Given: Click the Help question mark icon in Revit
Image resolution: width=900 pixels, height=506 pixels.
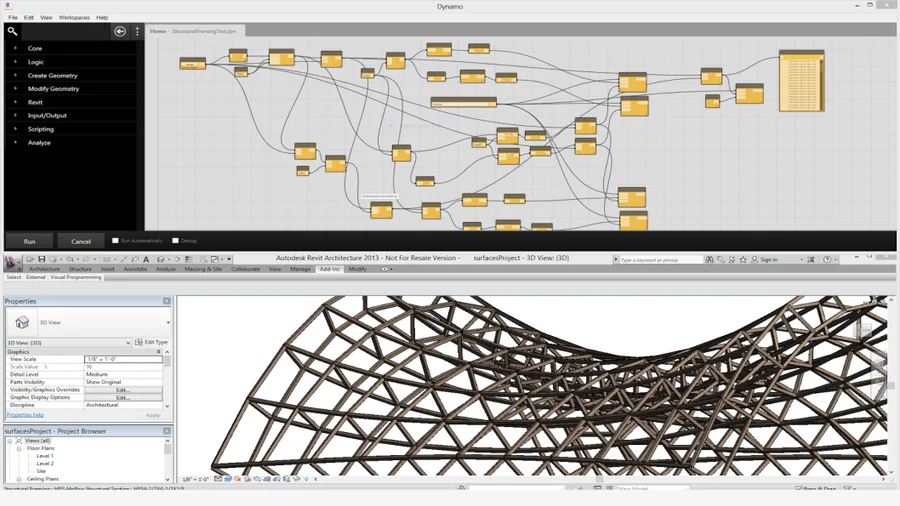Looking at the screenshot, I should tap(827, 260).
